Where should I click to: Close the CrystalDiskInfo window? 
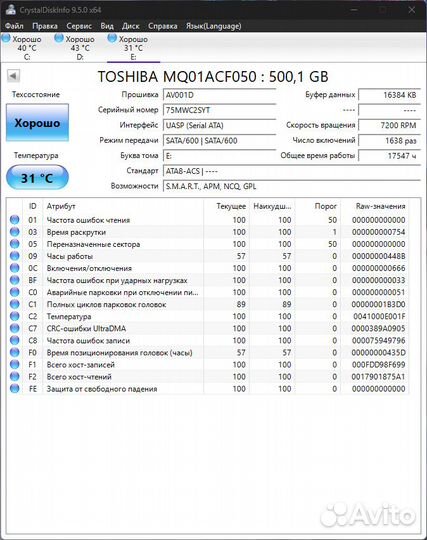coord(412,10)
